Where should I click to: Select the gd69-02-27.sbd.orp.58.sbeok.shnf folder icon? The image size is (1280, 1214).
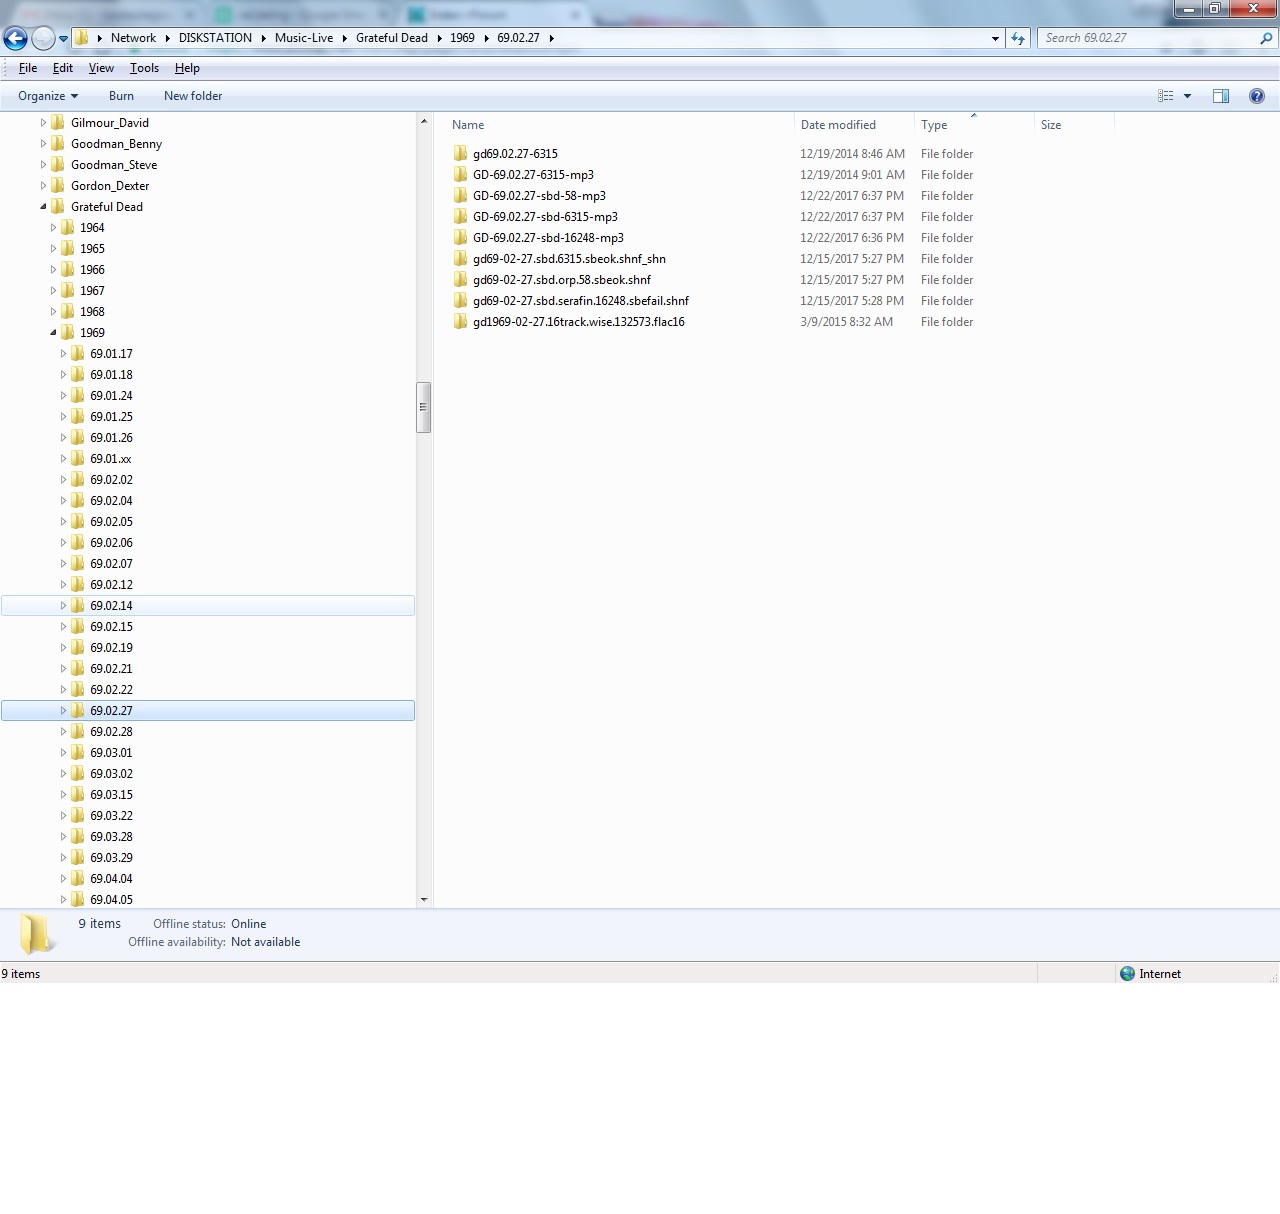460,280
